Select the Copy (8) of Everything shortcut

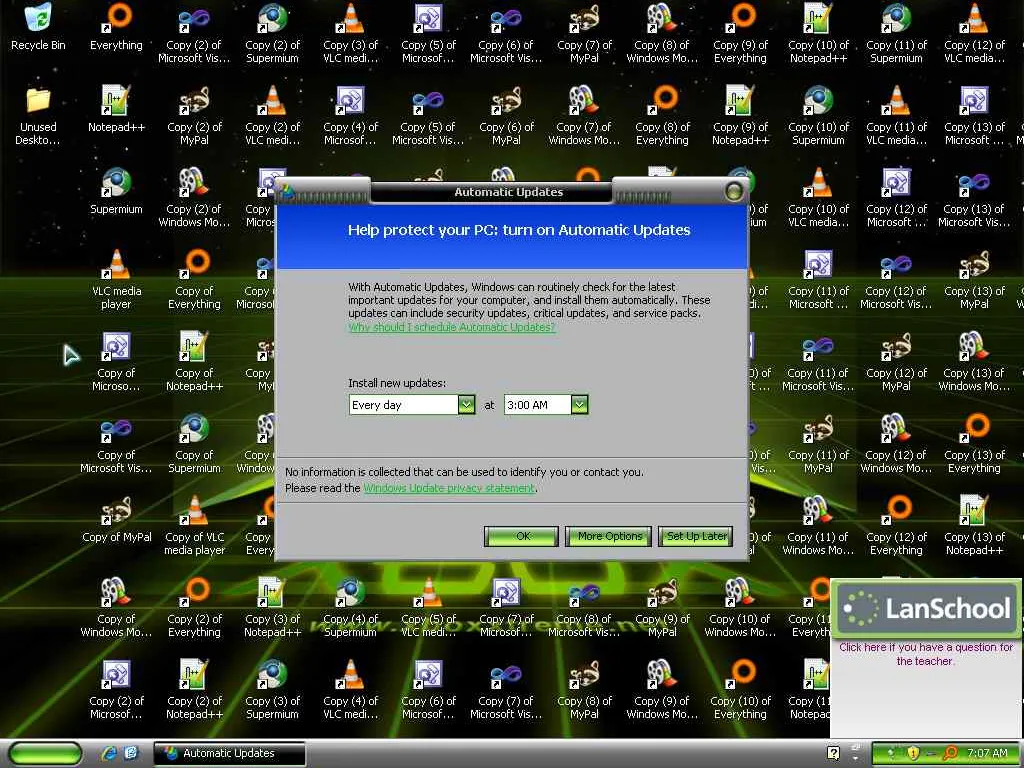pos(662,115)
